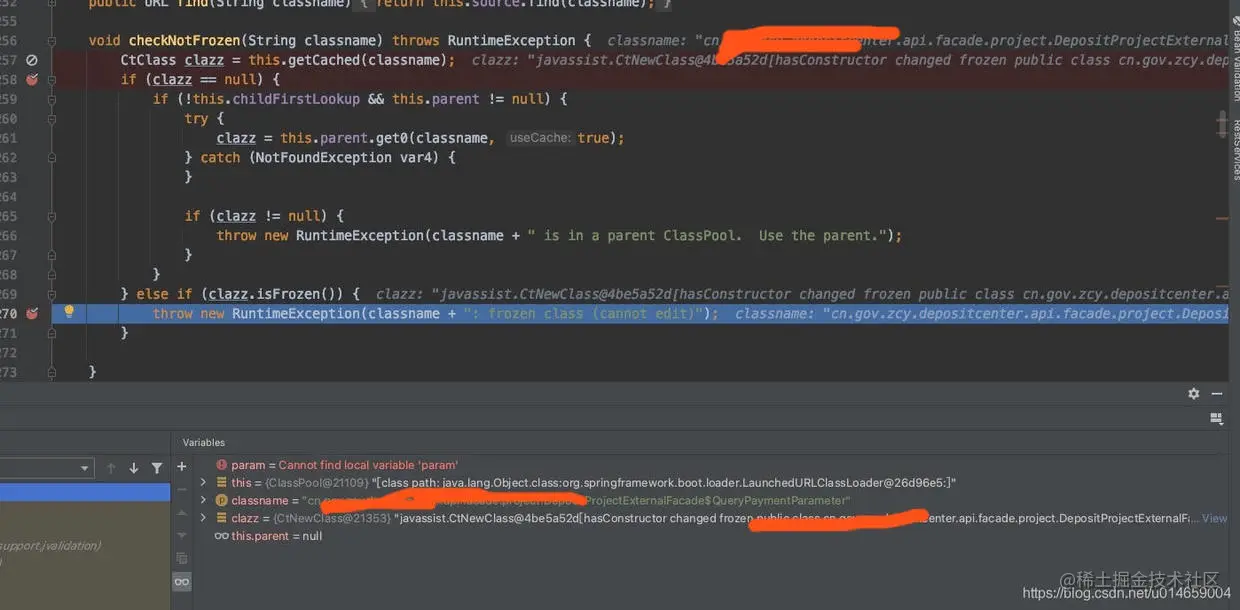1240x610 pixels.
Task: Click the yellow intention light bulb
Action: (x=69, y=312)
